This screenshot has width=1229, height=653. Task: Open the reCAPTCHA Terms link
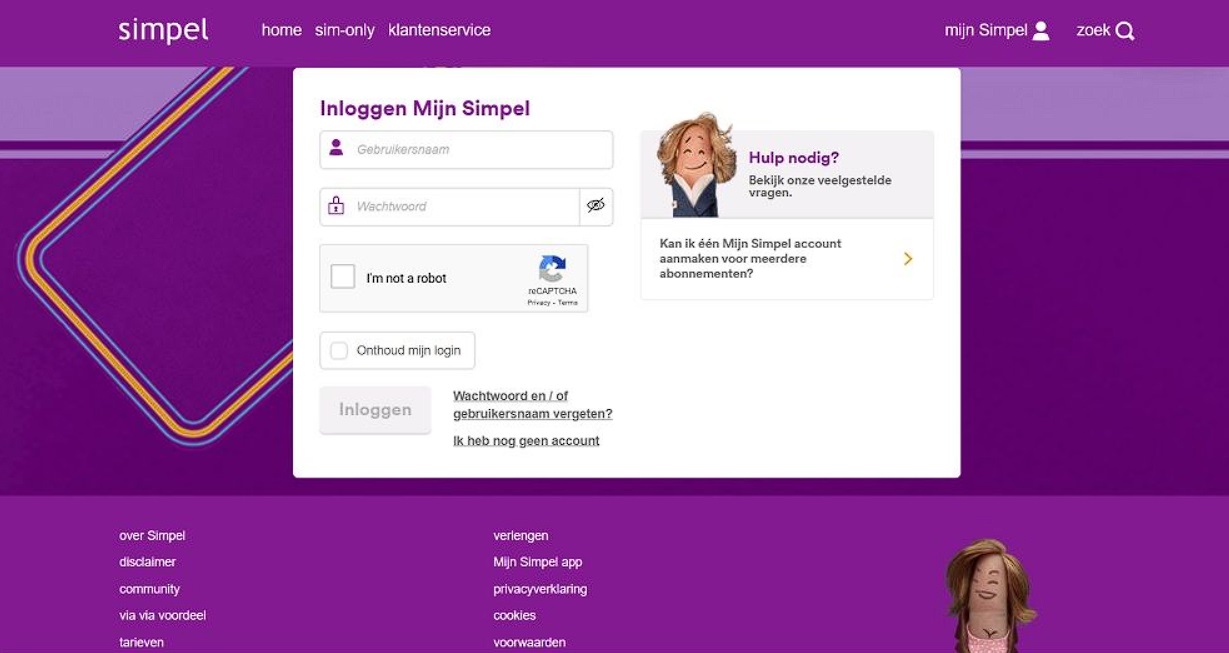567,302
